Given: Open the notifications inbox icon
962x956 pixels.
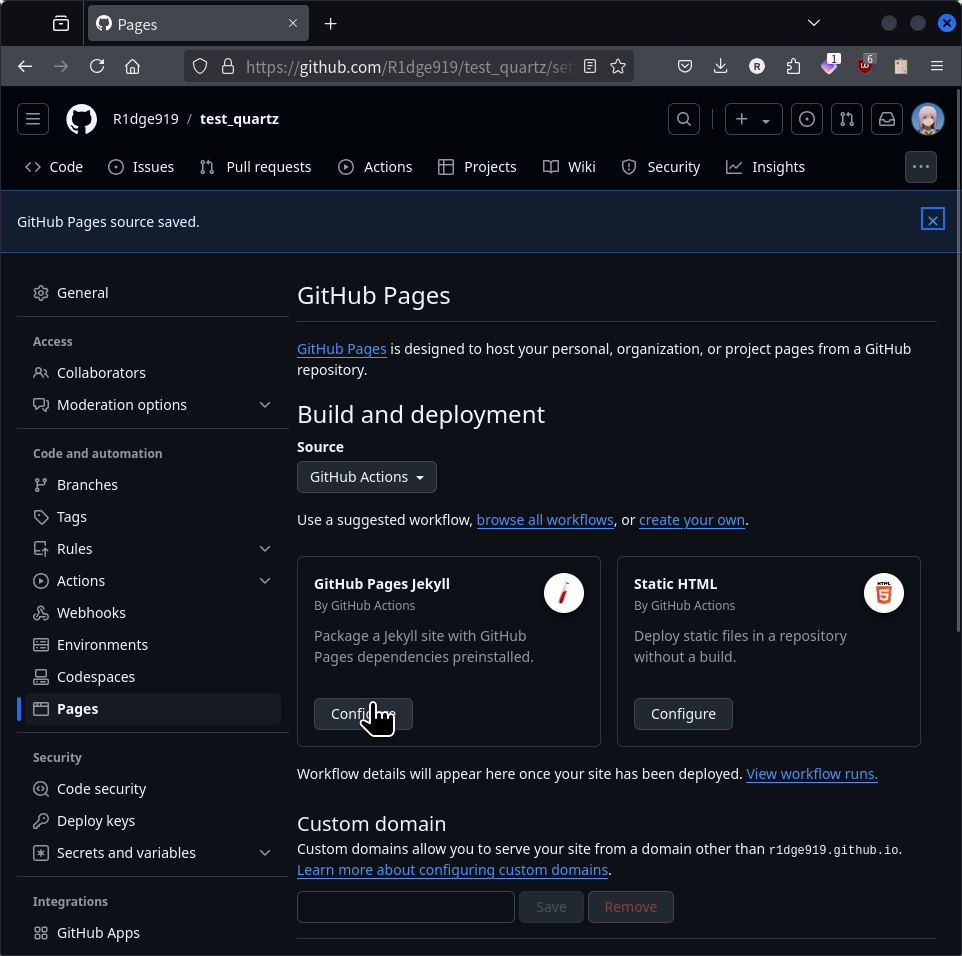Looking at the screenshot, I should point(887,119).
